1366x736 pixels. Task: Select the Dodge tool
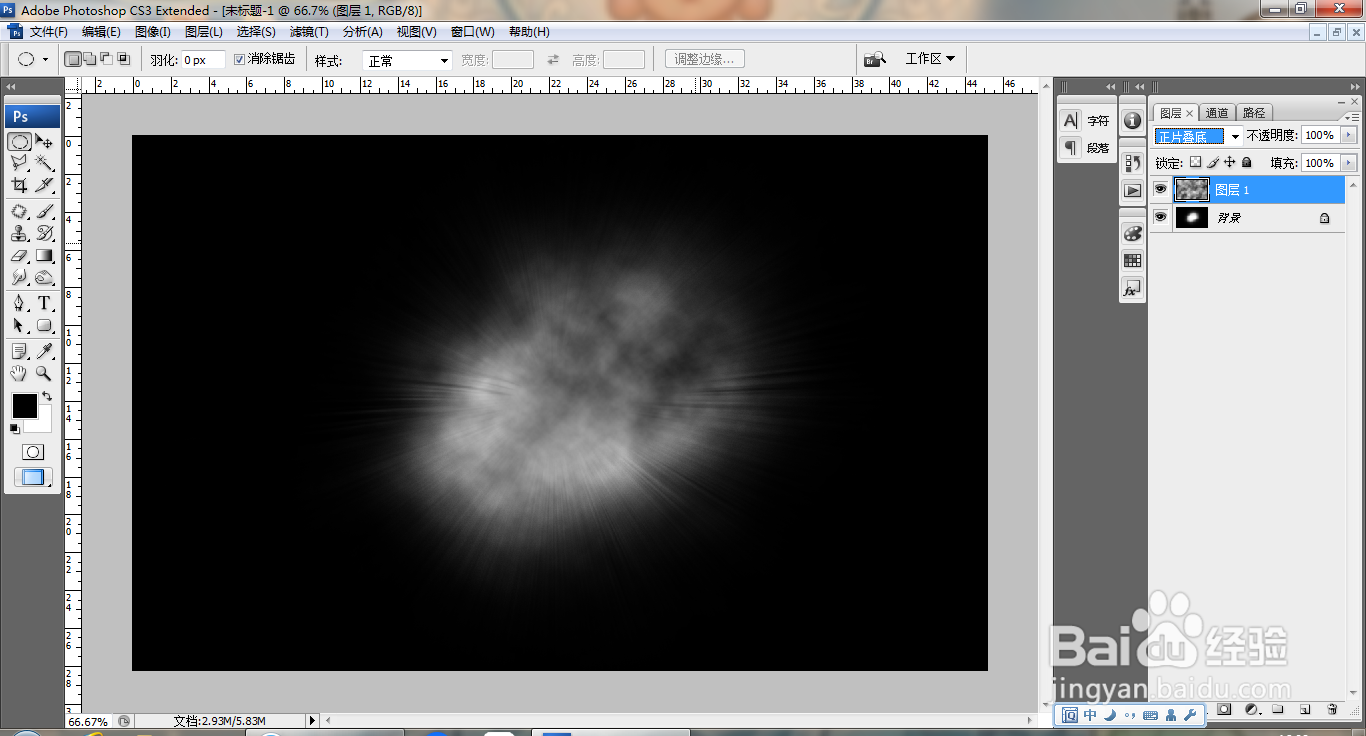click(45, 277)
